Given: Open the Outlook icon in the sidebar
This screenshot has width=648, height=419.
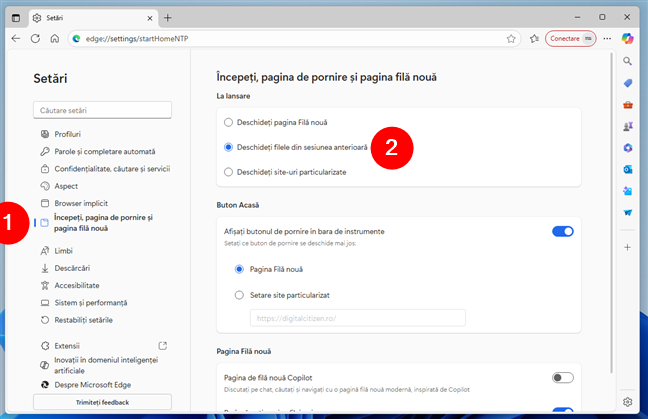Looking at the screenshot, I should 627,169.
